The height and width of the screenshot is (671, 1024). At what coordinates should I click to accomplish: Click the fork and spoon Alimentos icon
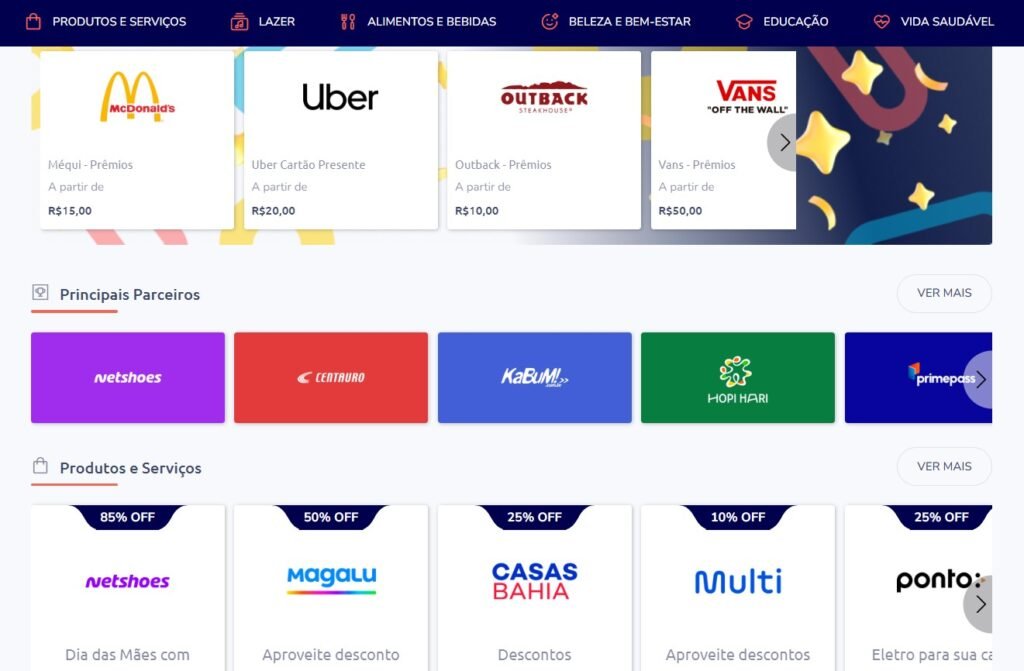point(348,22)
